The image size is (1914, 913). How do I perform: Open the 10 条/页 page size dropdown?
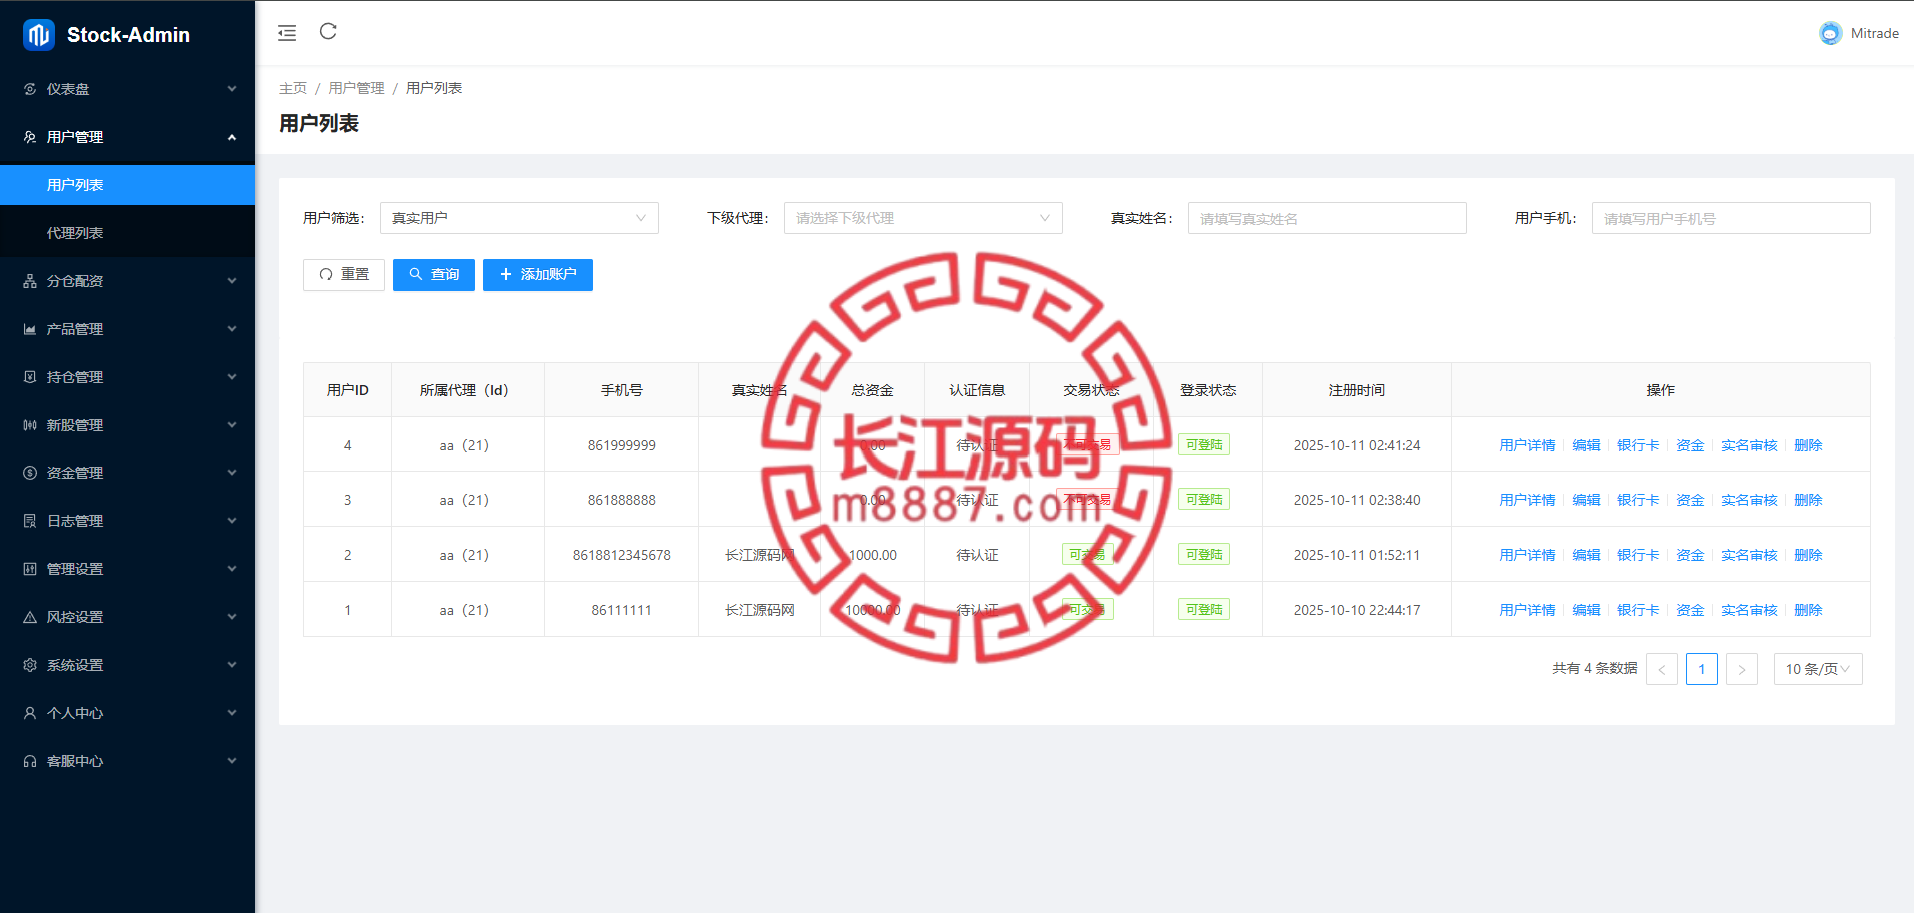pos(1818,669)
